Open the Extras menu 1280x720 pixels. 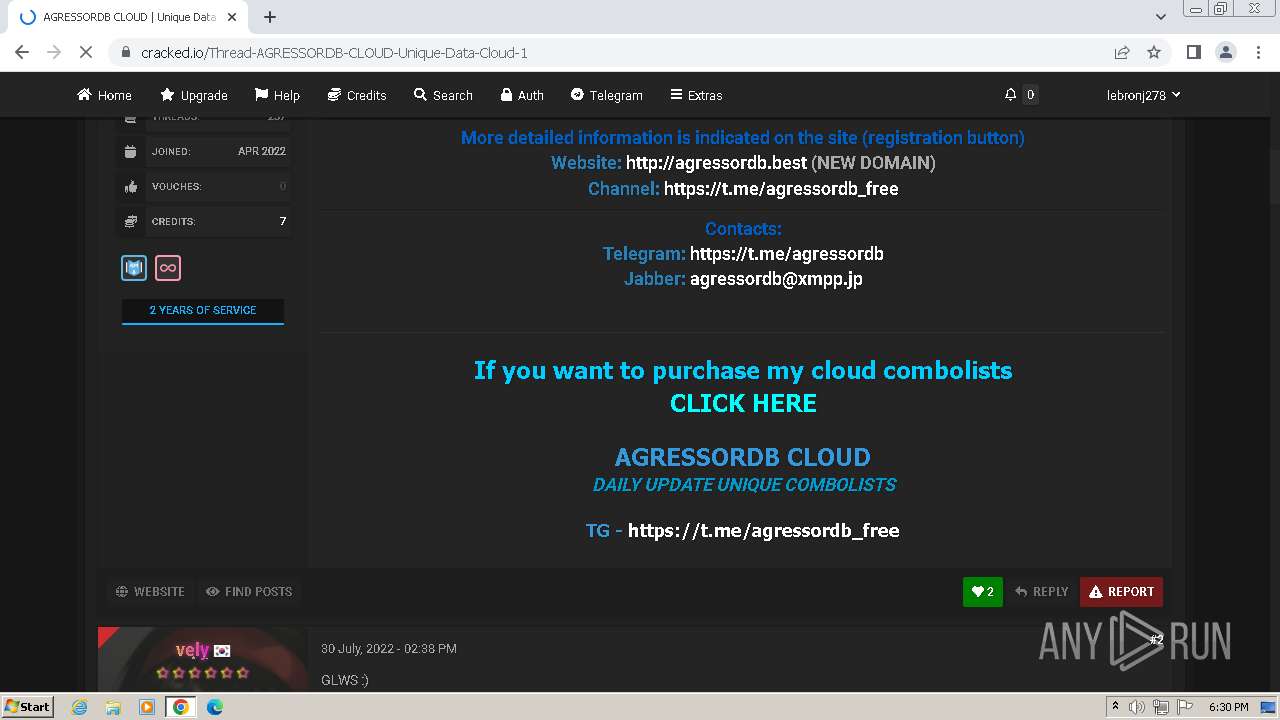(x=696, y=95)
